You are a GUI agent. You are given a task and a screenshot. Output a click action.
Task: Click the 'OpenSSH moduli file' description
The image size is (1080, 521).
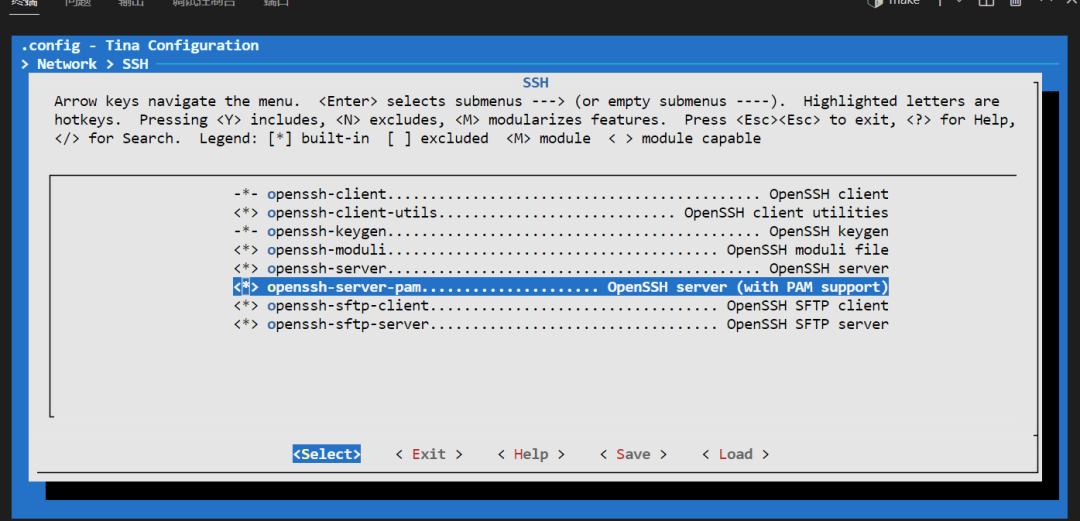[x=807, y=249]
